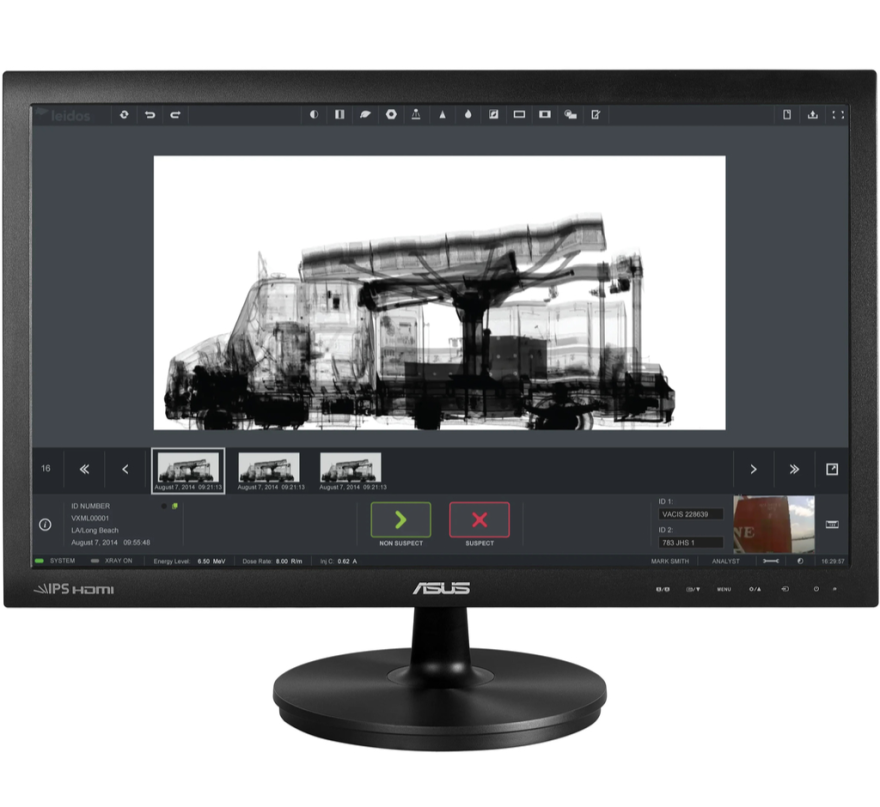The image size is (880, 807).
Task: Select the water drop tool icon
Action: point(468,115)
